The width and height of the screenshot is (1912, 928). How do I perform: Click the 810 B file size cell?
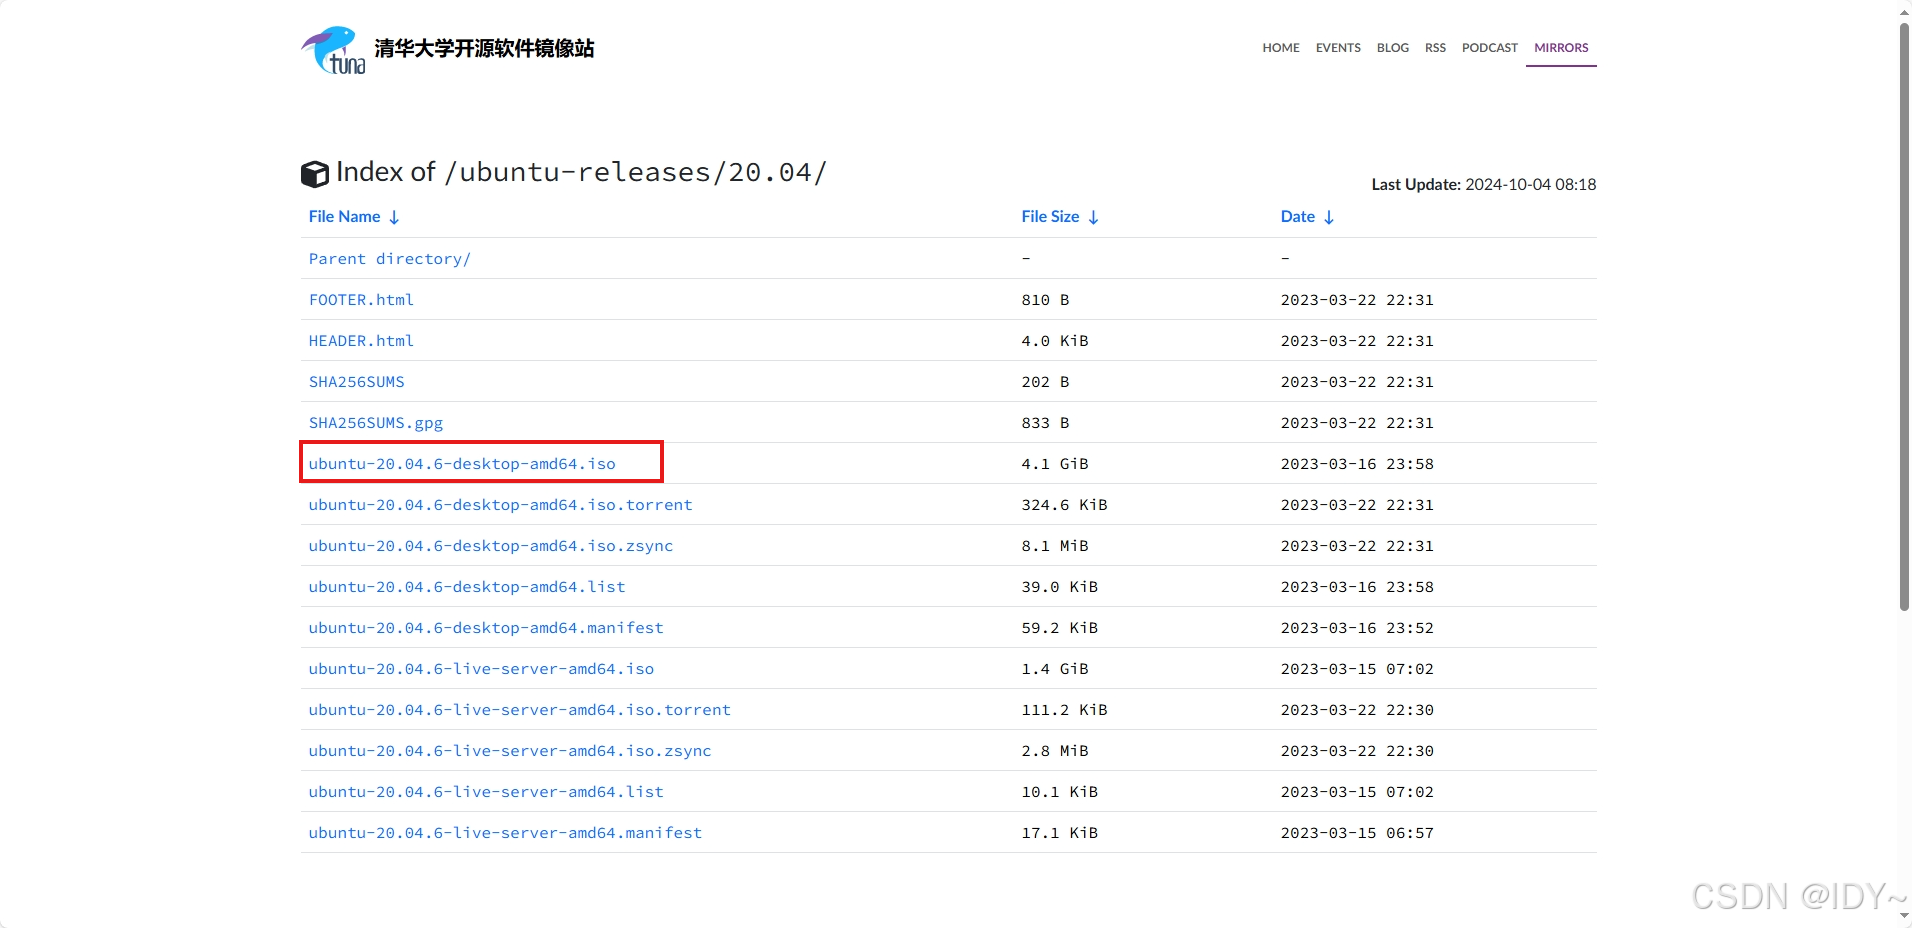[1045, 300]
